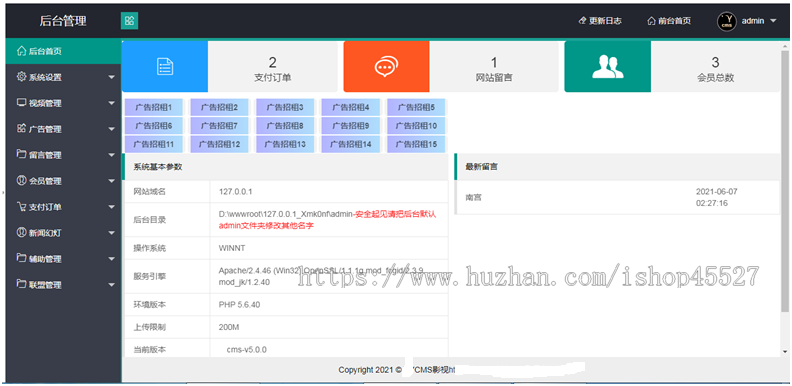Image resolution: width=792 pixels, height=386 pixels.
Task: Select the 127.0.0.1 domain value
Action: [235, 192]
